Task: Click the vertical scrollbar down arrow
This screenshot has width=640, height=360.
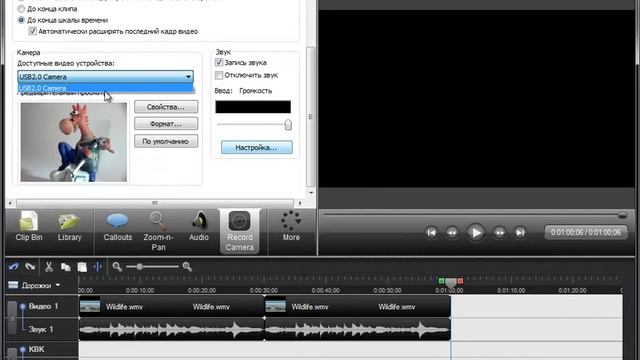Action: point(311,193)
